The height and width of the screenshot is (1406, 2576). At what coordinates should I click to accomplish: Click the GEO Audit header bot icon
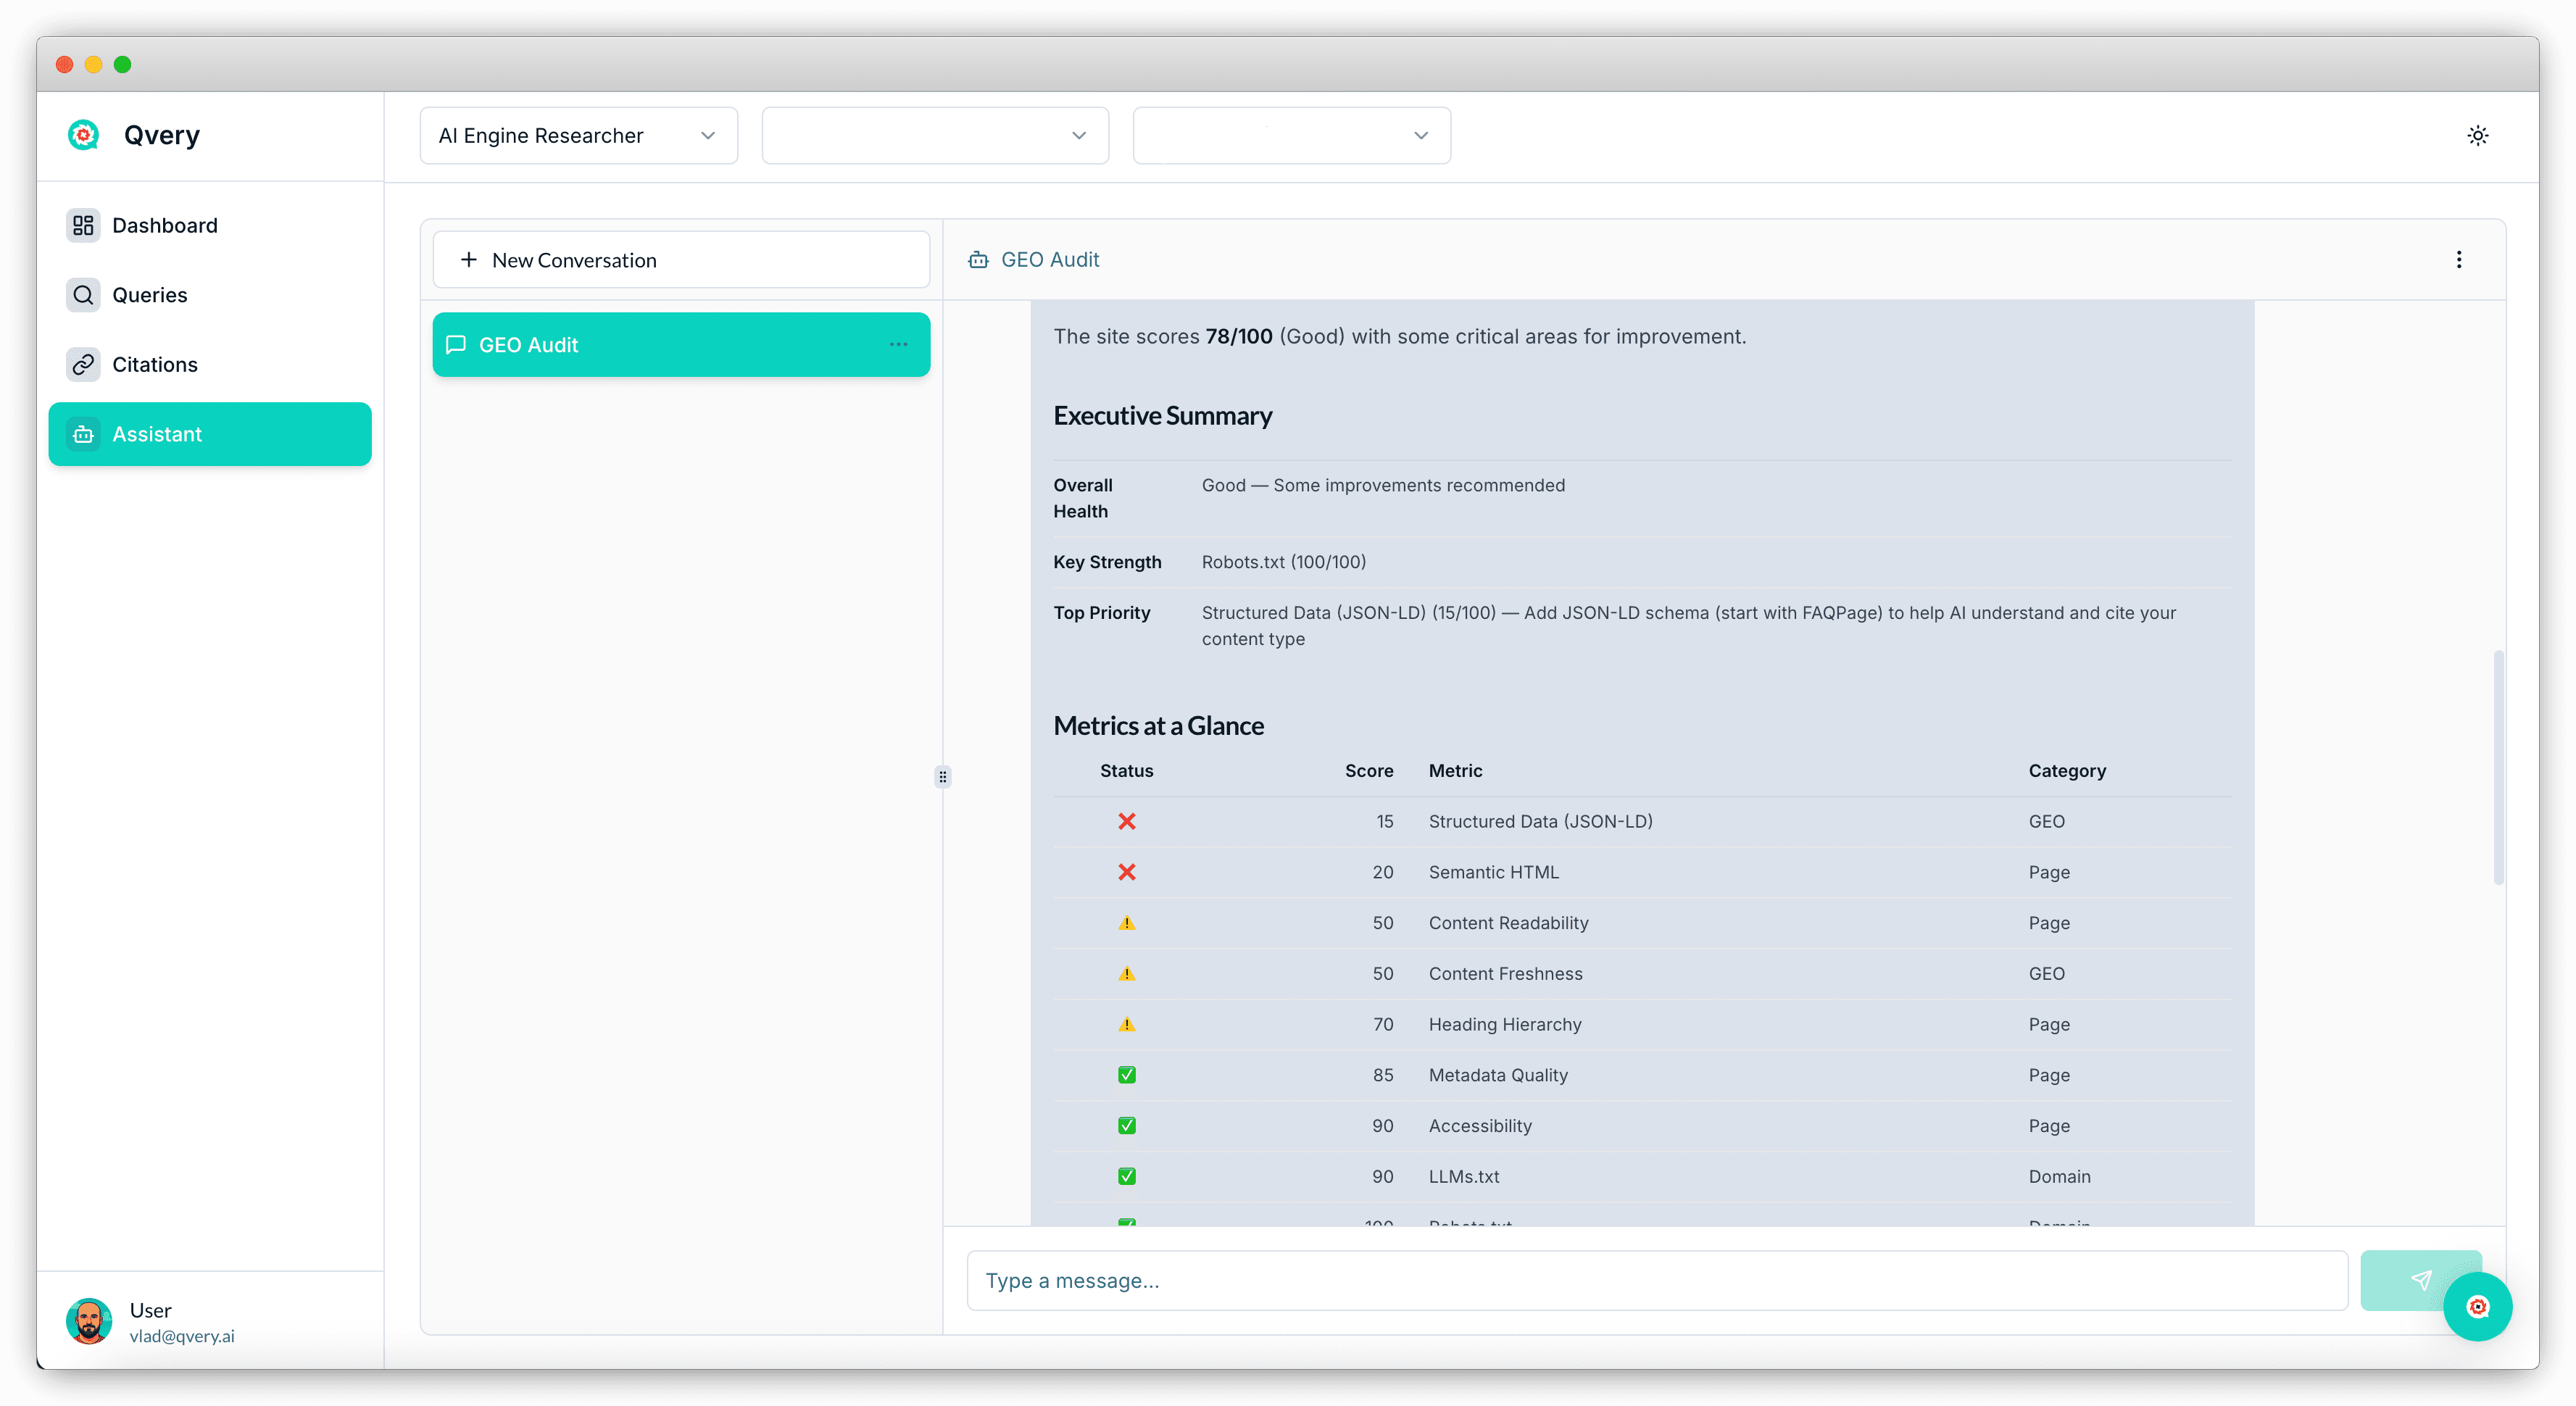[978, 260]
